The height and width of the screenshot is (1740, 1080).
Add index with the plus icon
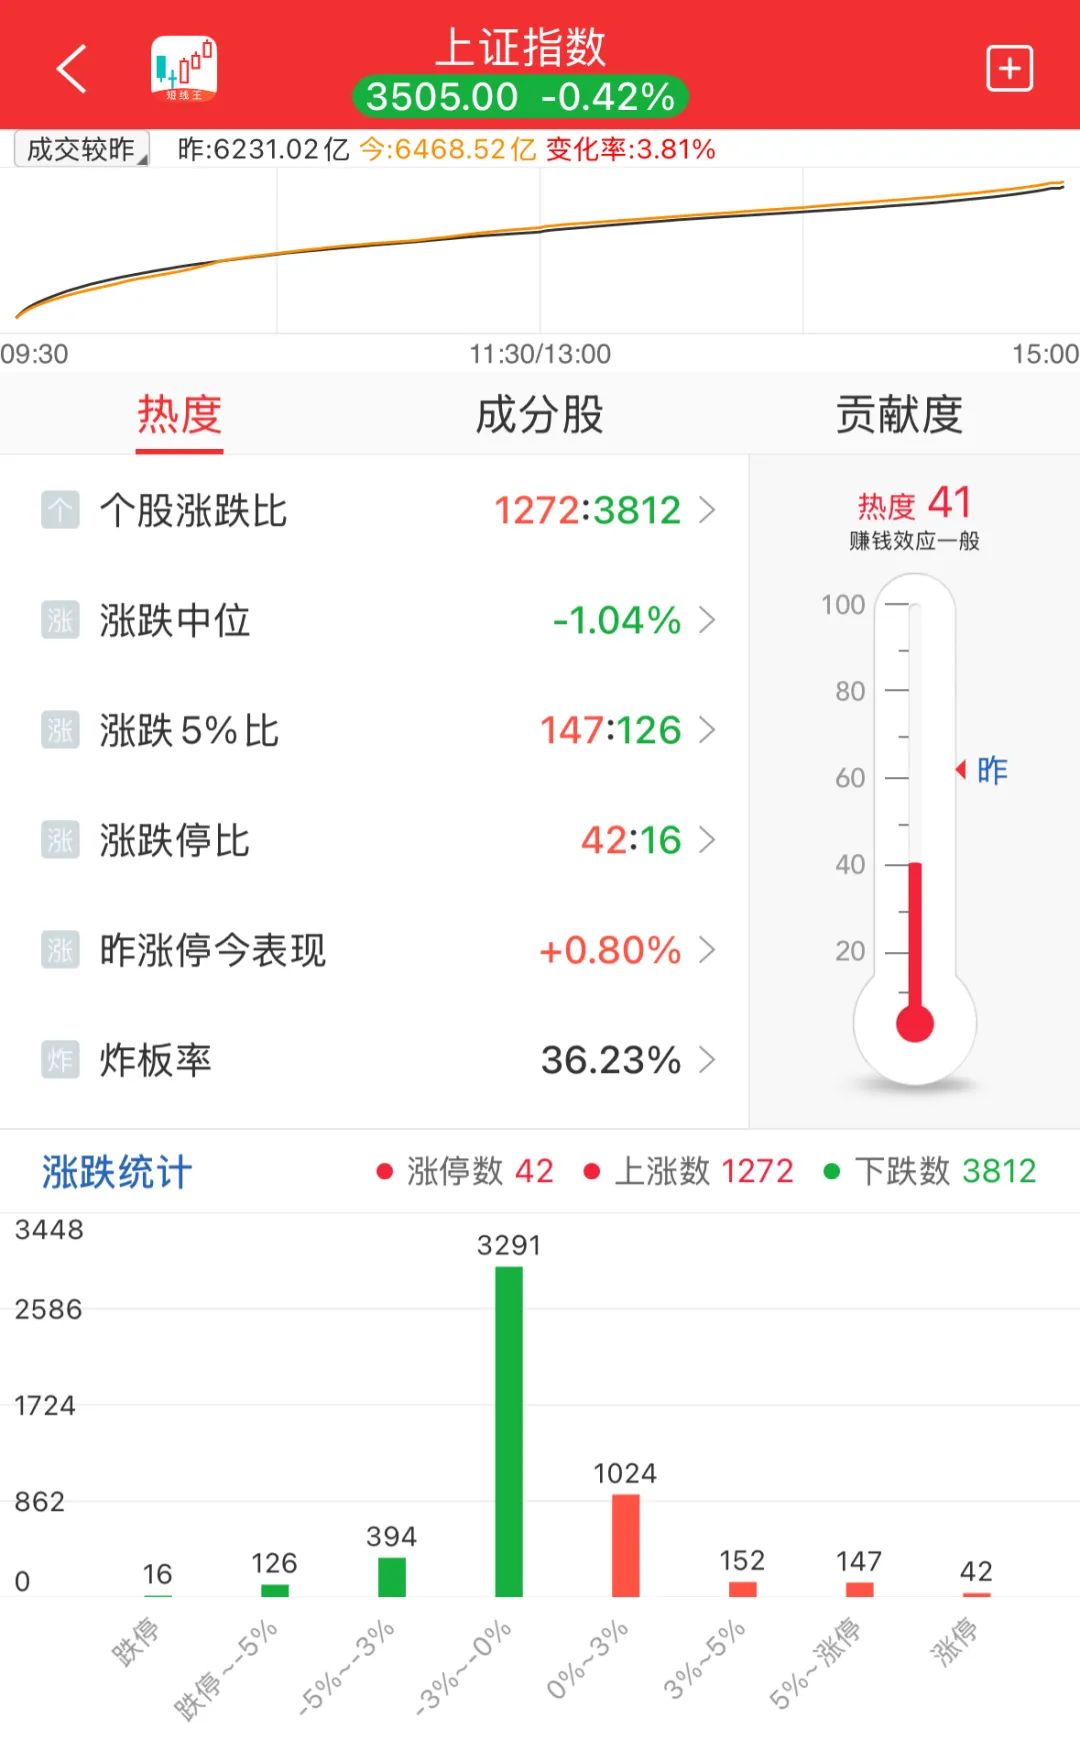point(1009,69)
